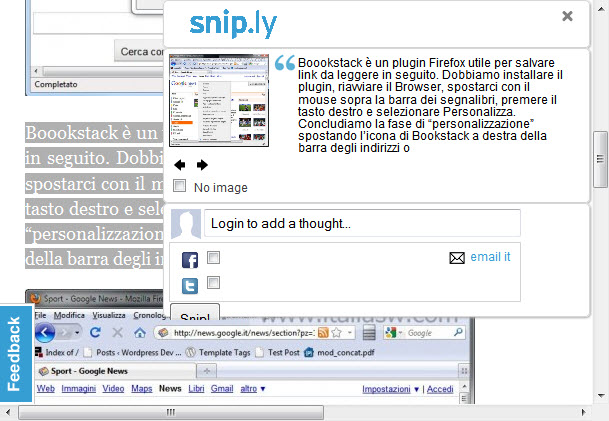Show previous image with left arrow
Image resolution: width=609 pixels, height=421 pixels.
click(x=179, y=165)
